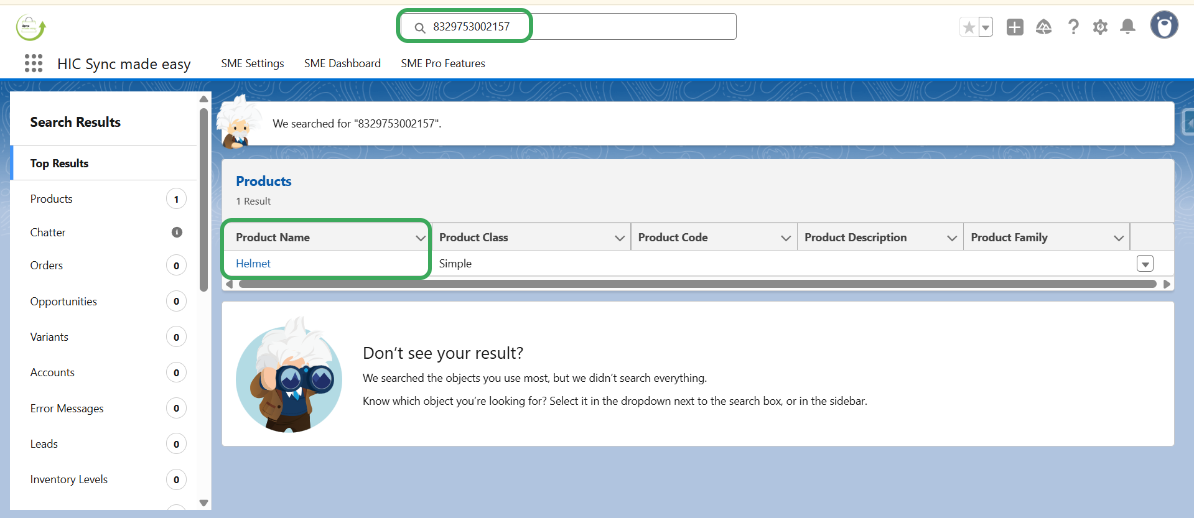Click the "1 Result" count text
Viewport: 1194px width, 518px height.
pyautogui.click(x=254, y=202)
